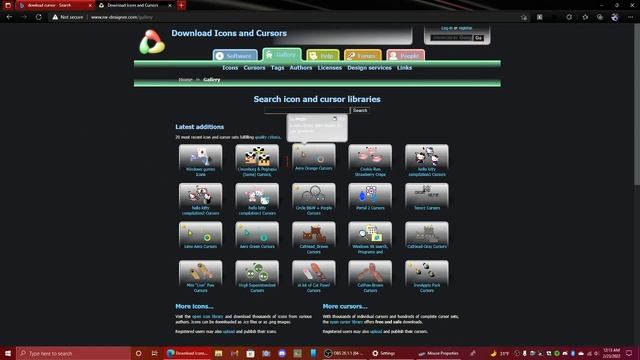Open the Links submenu item
Screen dimensions: 640x360
(x=404, y=68)
